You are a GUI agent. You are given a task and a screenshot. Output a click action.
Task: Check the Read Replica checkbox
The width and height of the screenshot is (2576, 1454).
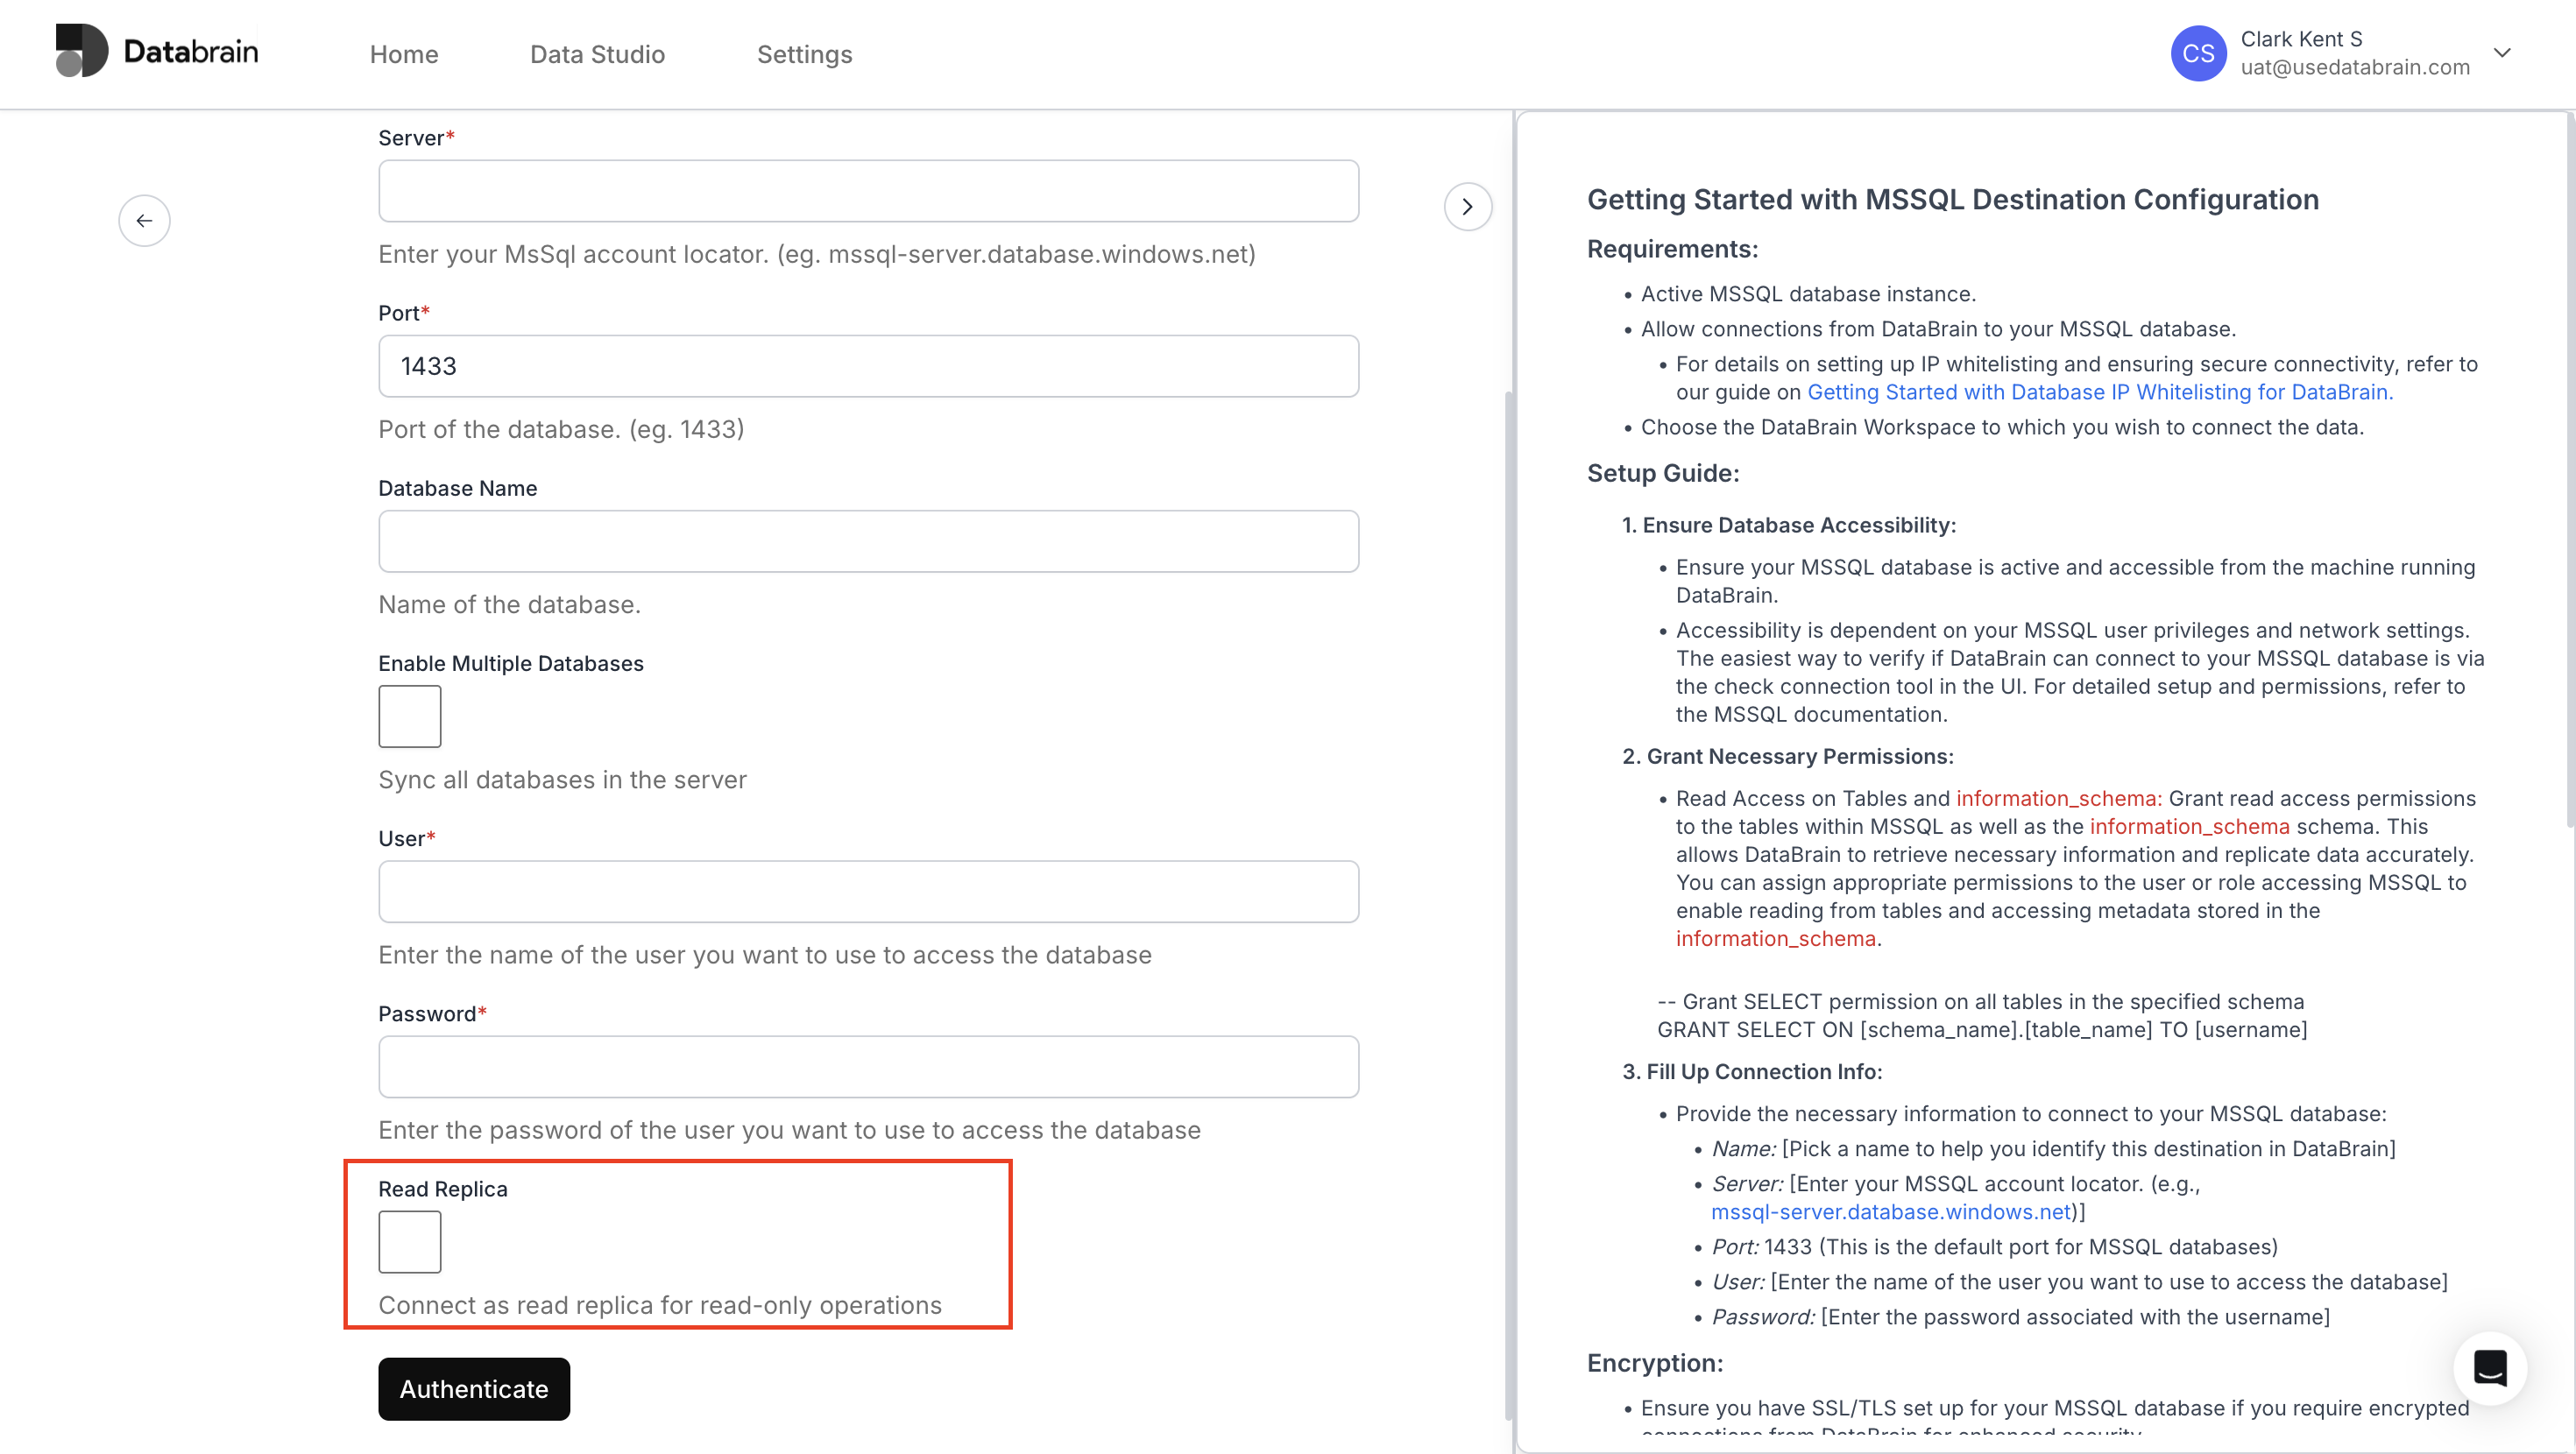point(409,1241)
